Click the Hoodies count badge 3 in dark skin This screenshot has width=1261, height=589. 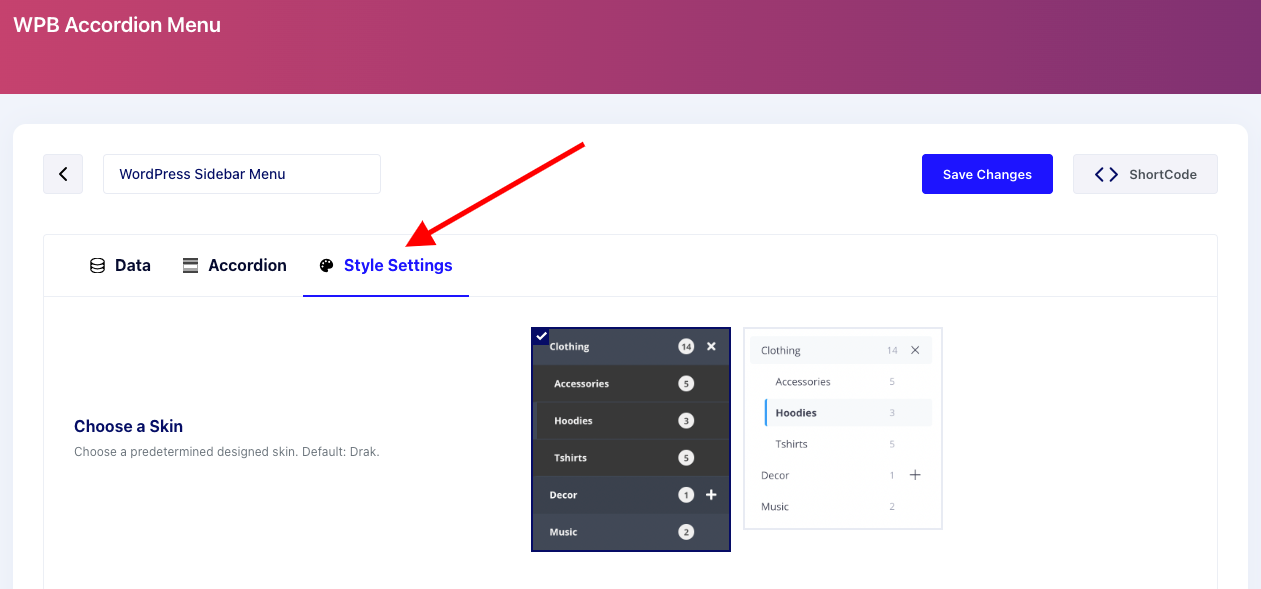click(686, 421)
